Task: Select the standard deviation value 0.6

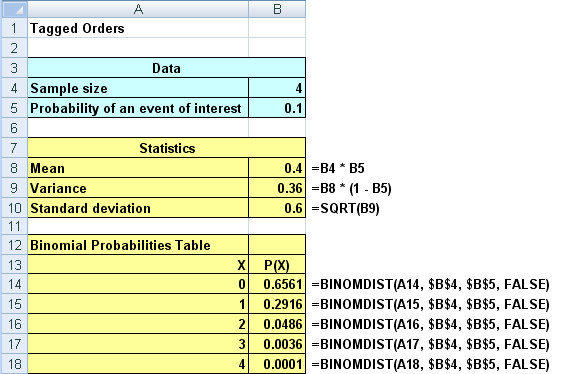Action: 277,208
